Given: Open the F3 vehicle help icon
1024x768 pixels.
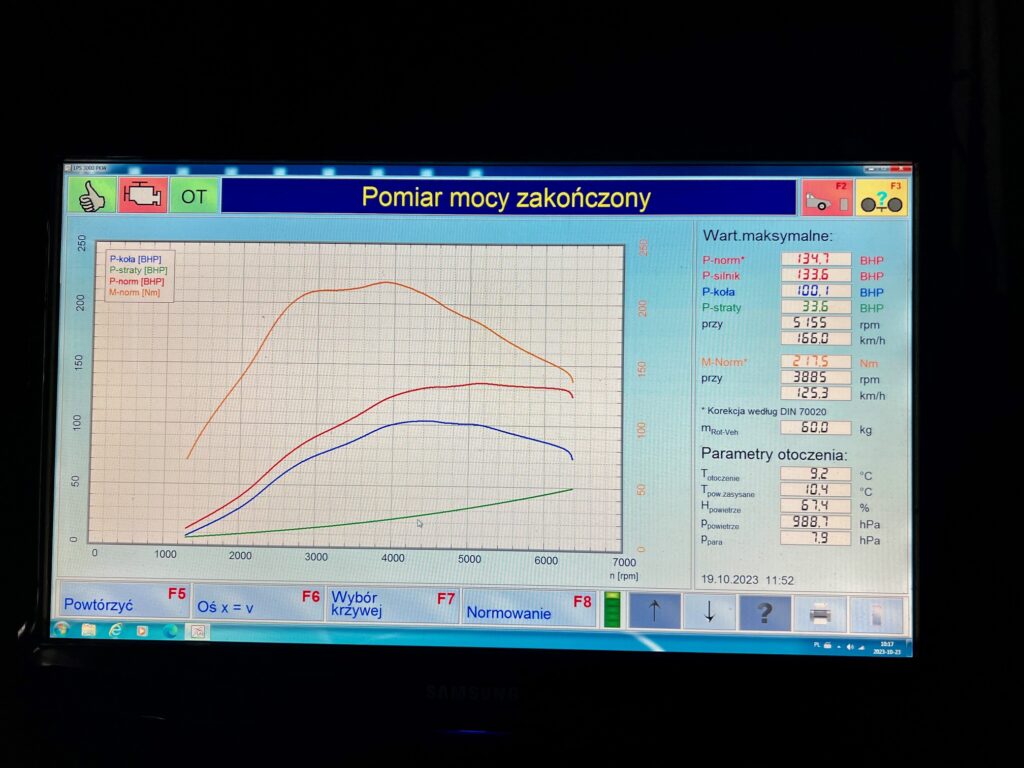Looking at the screenshot, I should click(882, 198).
